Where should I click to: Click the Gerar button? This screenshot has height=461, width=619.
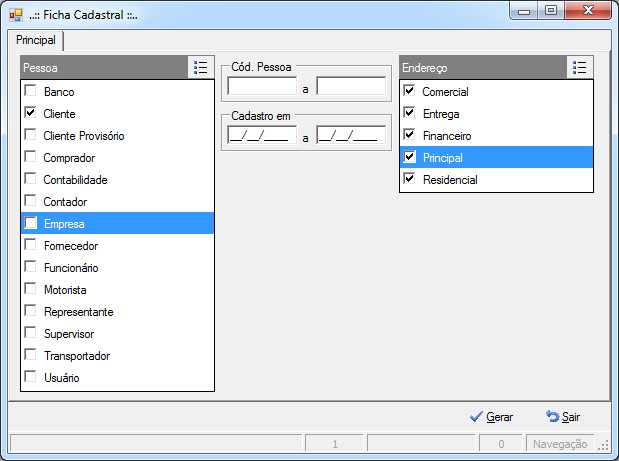pos(491,417)
